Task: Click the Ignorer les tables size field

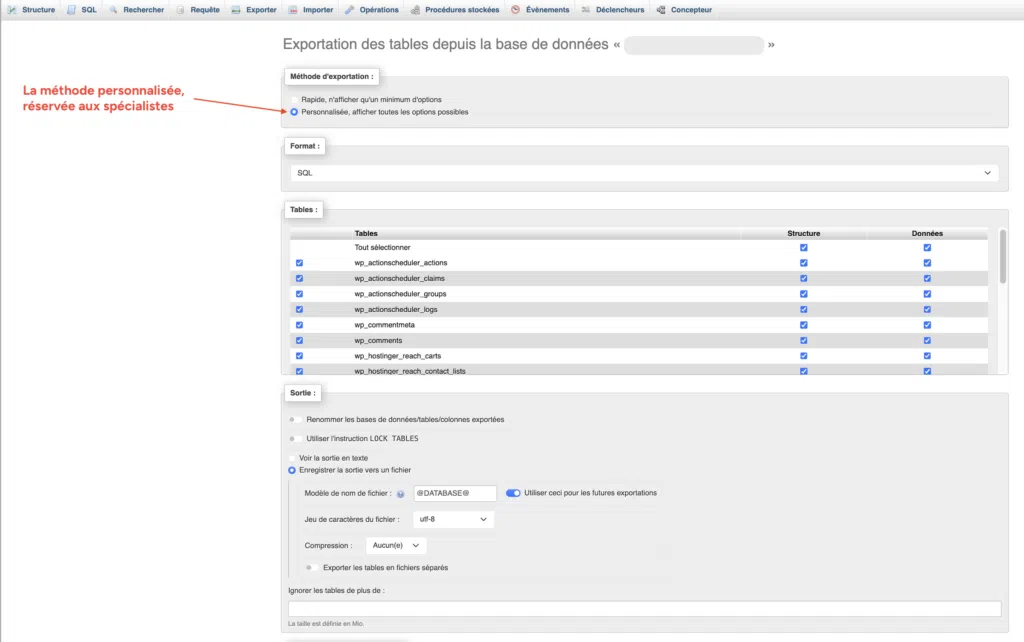Action: pyautogui.click(x=645, y=609)
